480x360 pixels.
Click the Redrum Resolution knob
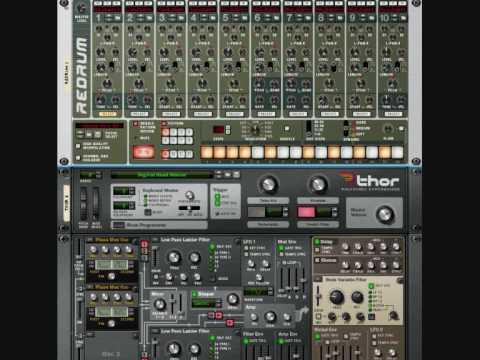coord(255,130)
